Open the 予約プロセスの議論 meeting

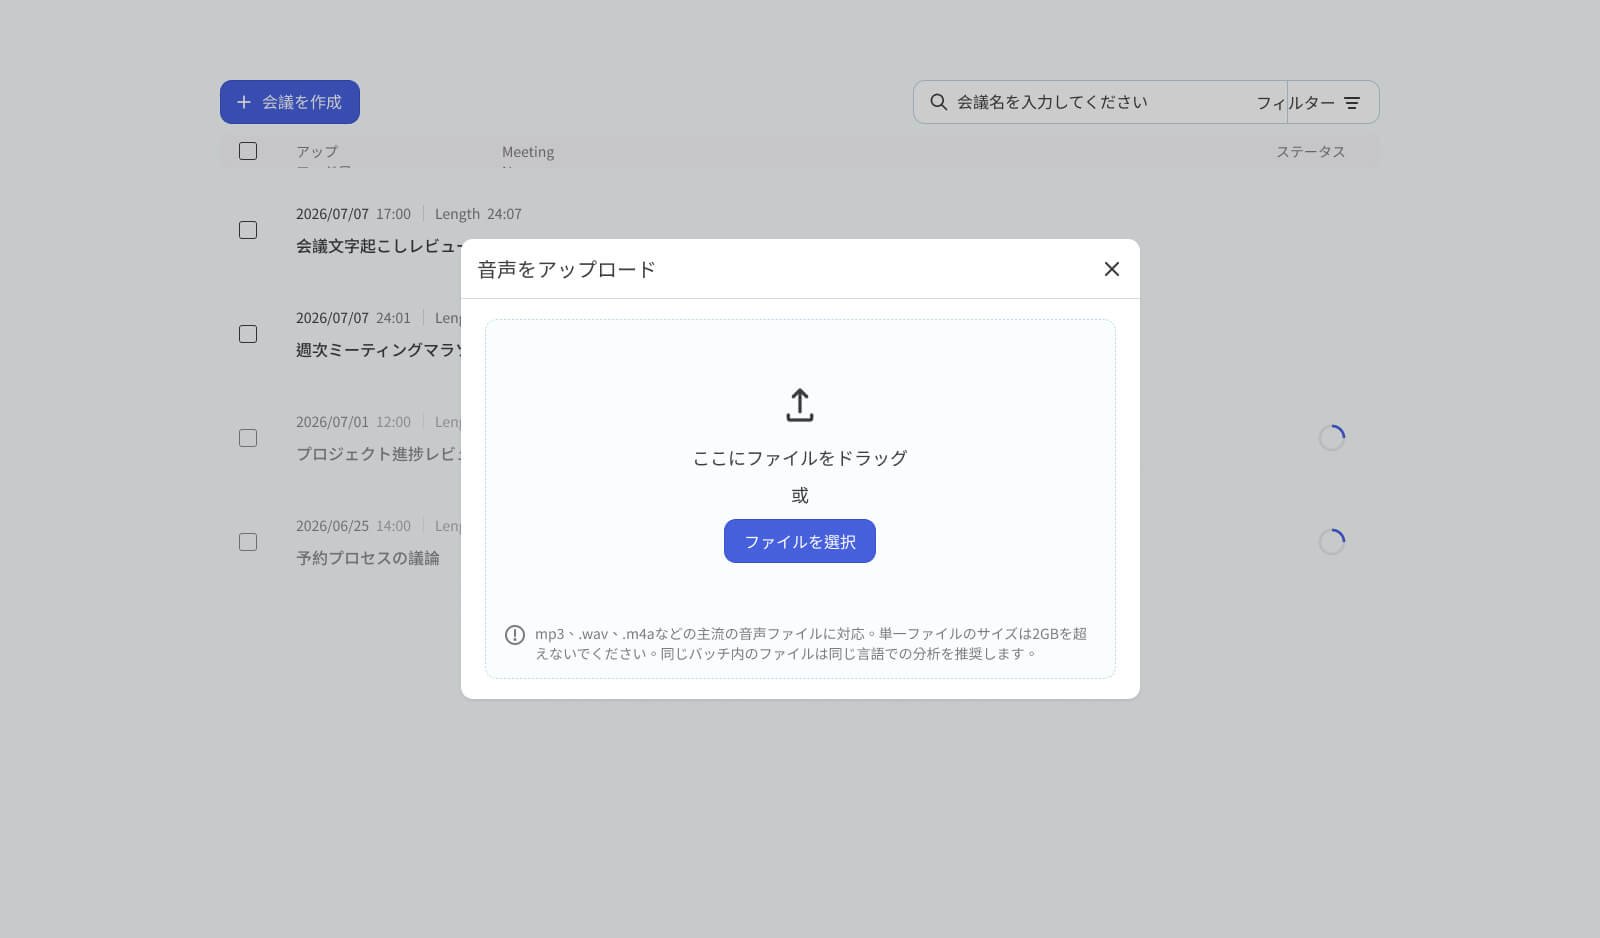pyautogui.click(x=367, y=558)
